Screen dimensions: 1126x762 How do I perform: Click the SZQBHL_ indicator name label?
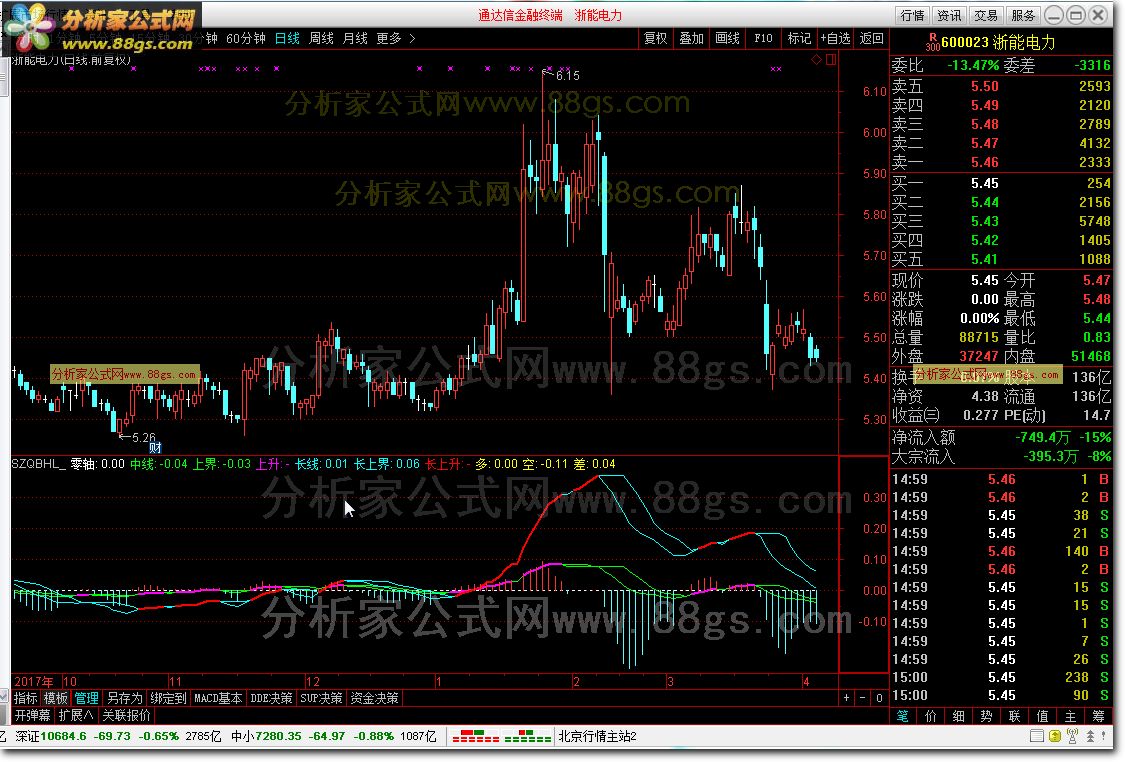[x=39, y=464]
